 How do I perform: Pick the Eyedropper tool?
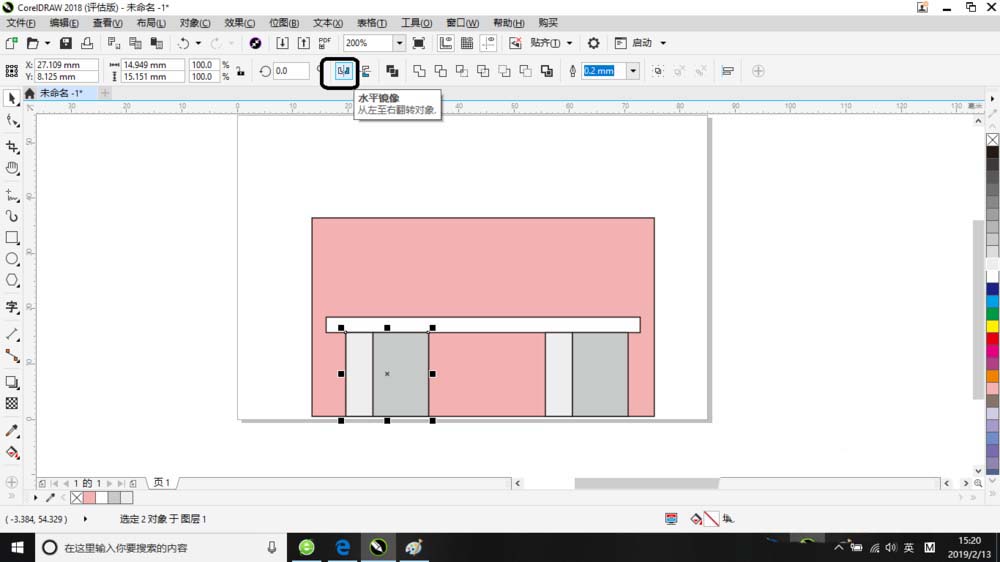click(12, 430)
